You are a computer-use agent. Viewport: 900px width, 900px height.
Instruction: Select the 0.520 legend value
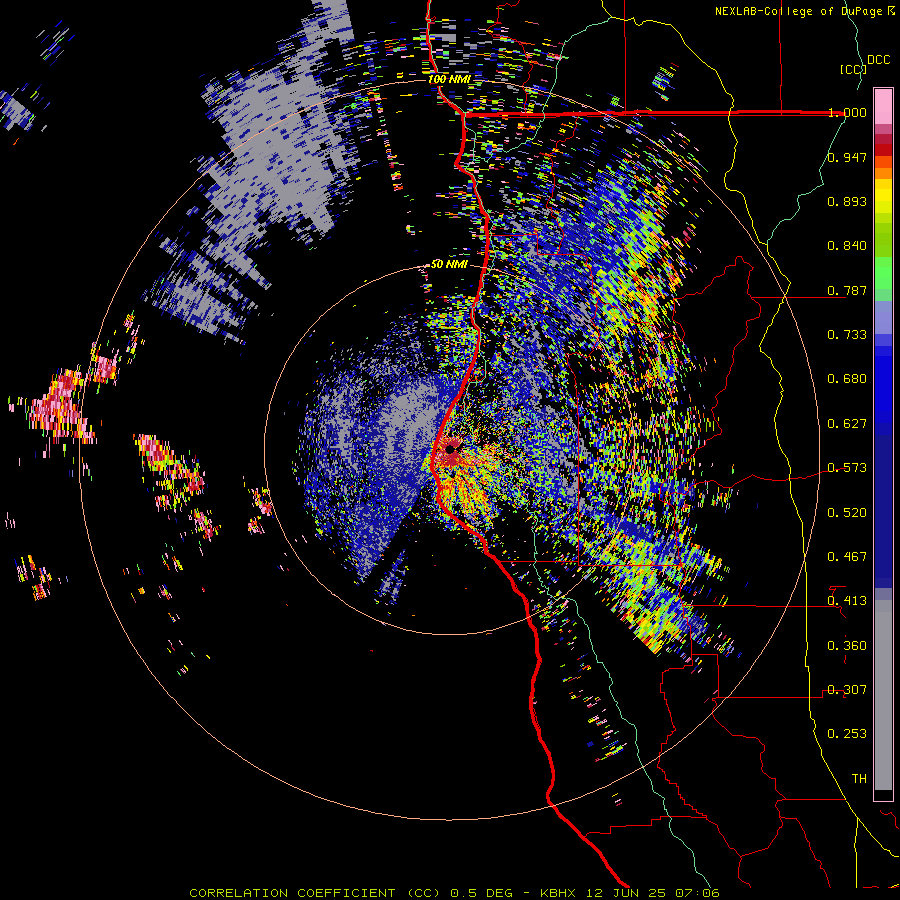(847, 513)
